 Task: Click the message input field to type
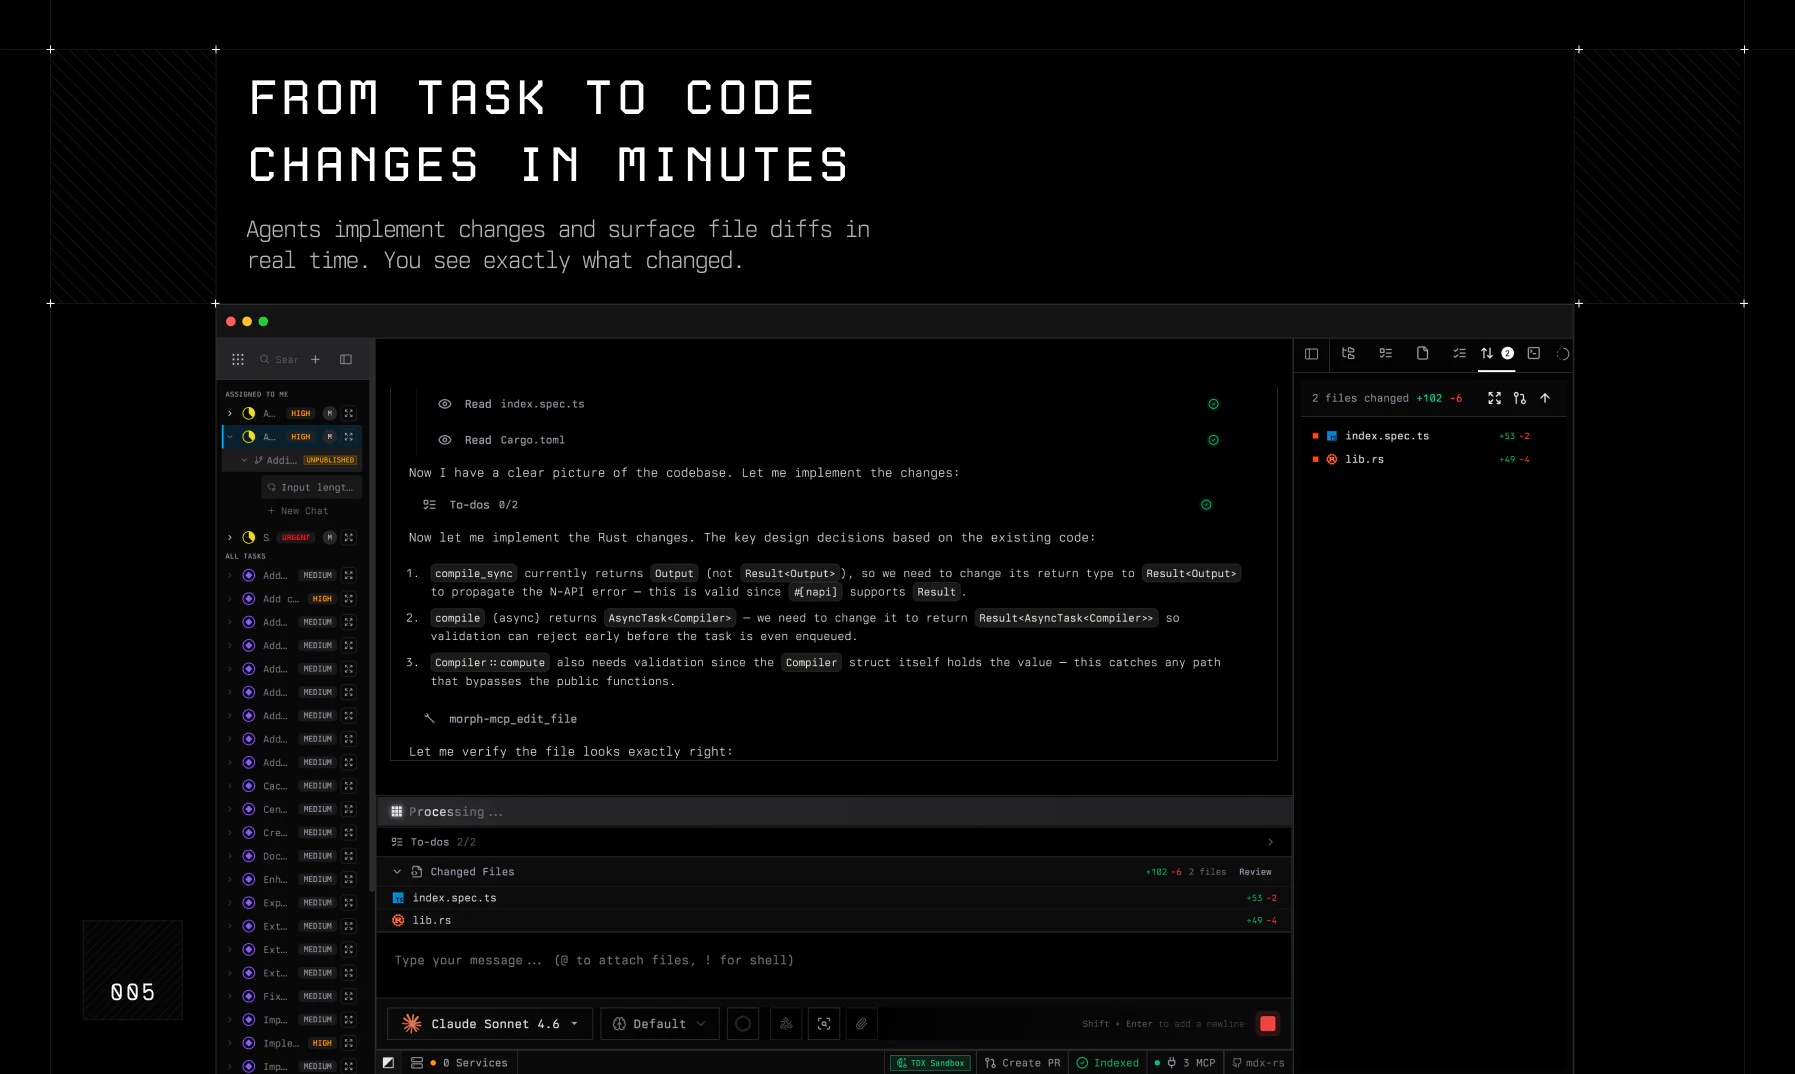700,960
